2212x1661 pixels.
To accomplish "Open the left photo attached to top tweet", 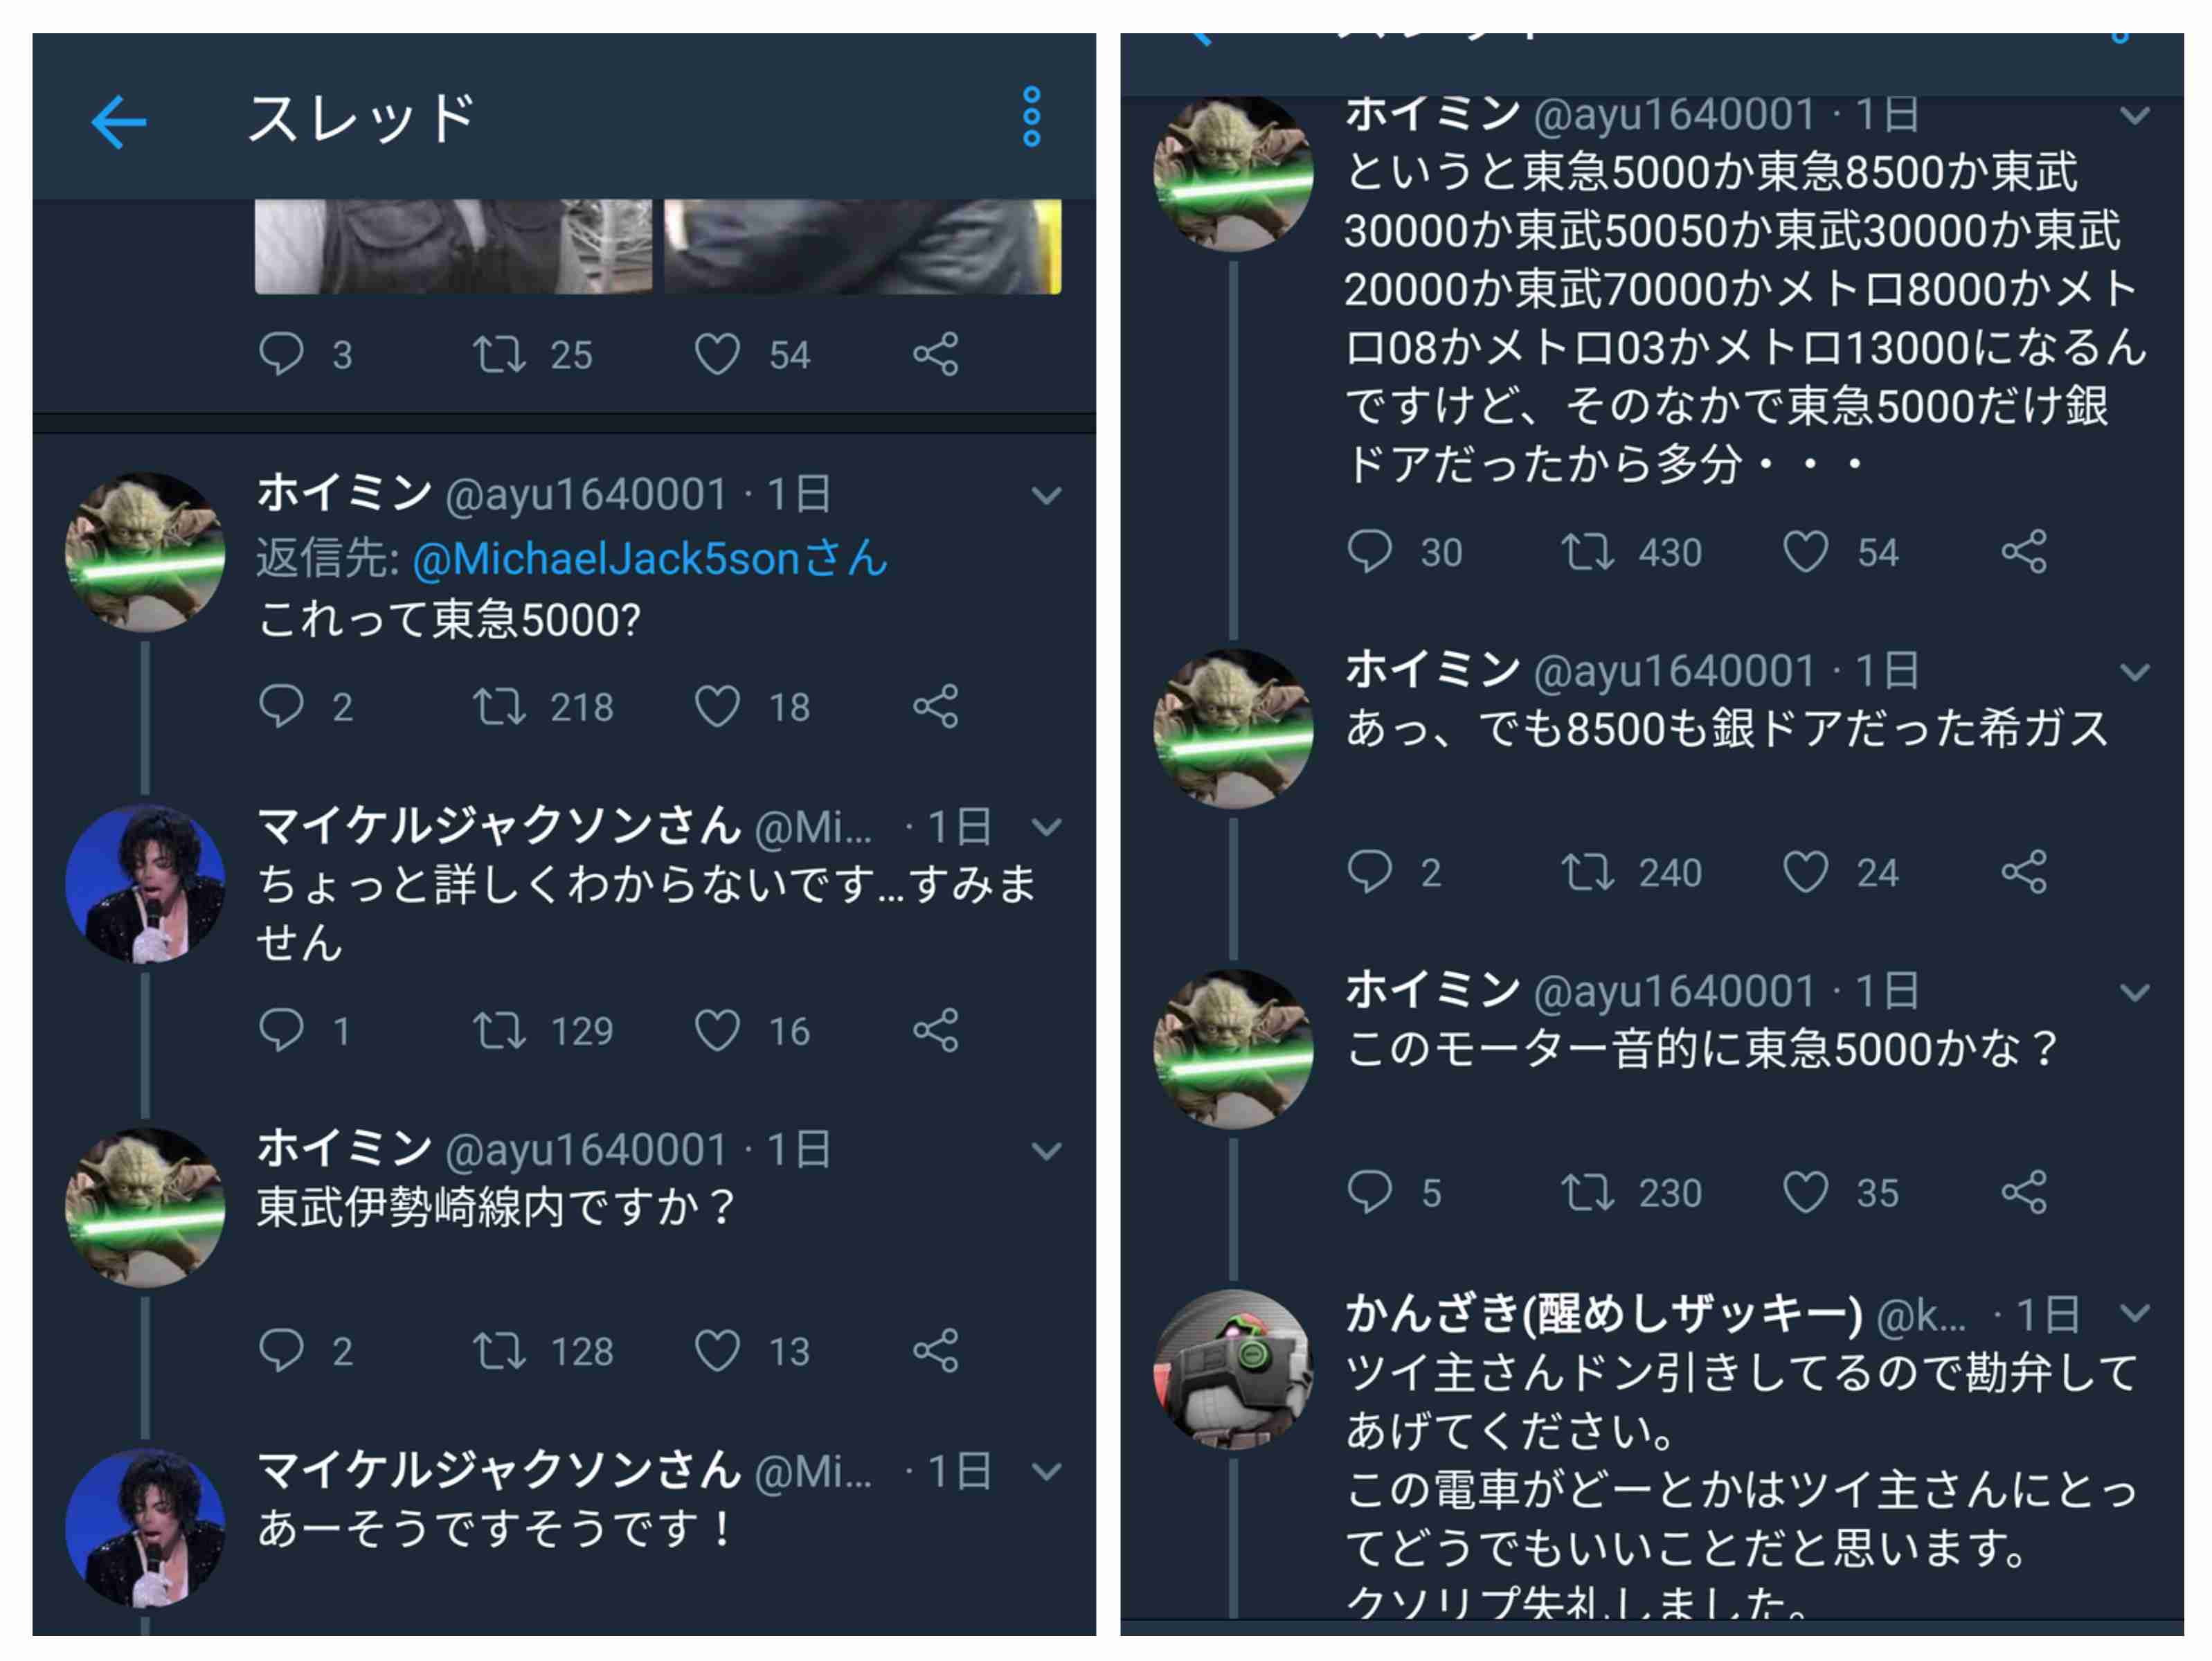I will 453,246.
